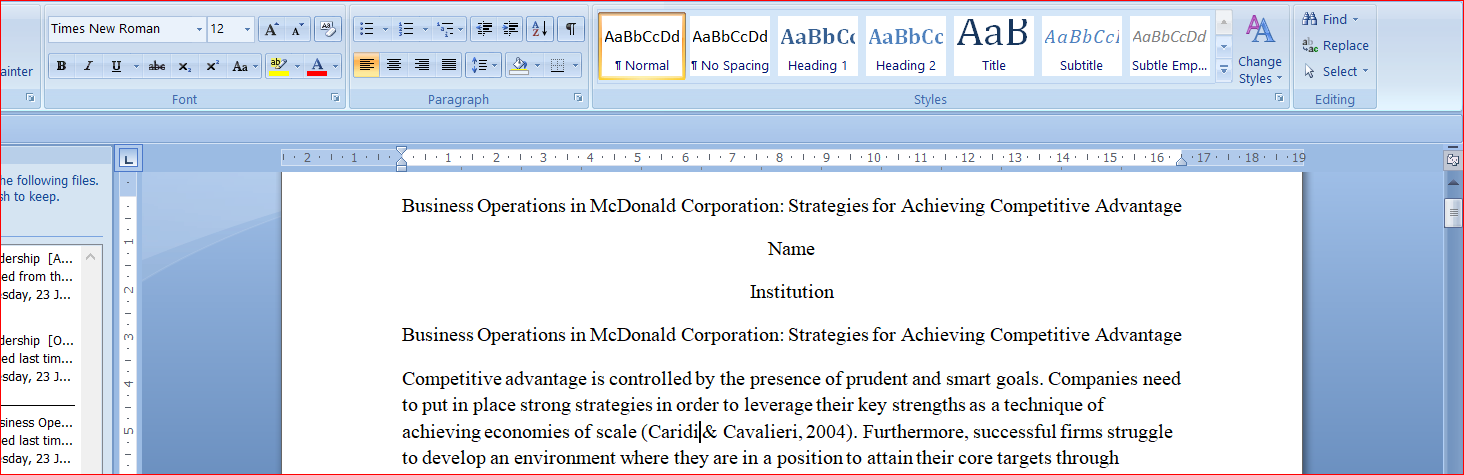Apply the Shading paint bucket fill

coord(518,66)
